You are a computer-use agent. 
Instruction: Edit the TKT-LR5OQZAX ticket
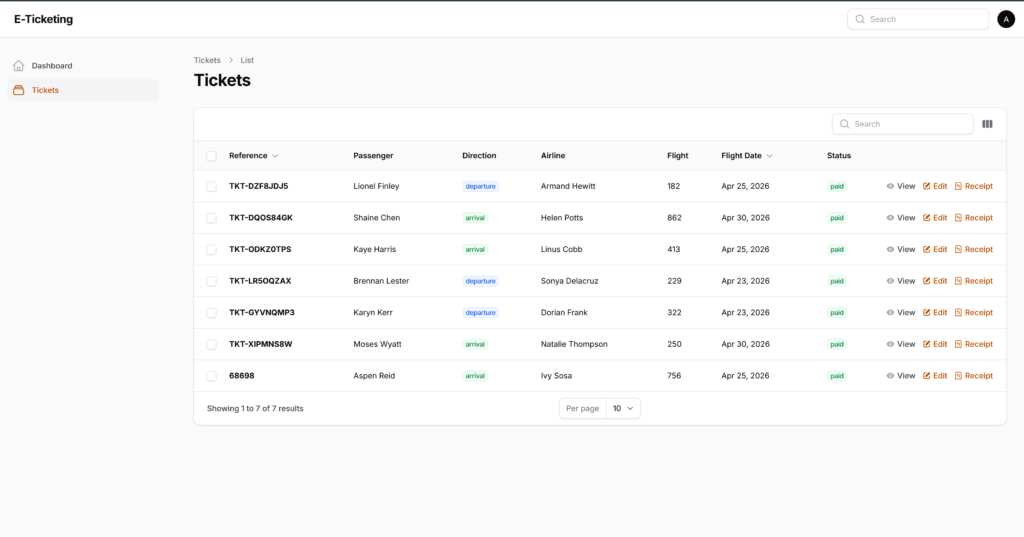click(935, 281)
